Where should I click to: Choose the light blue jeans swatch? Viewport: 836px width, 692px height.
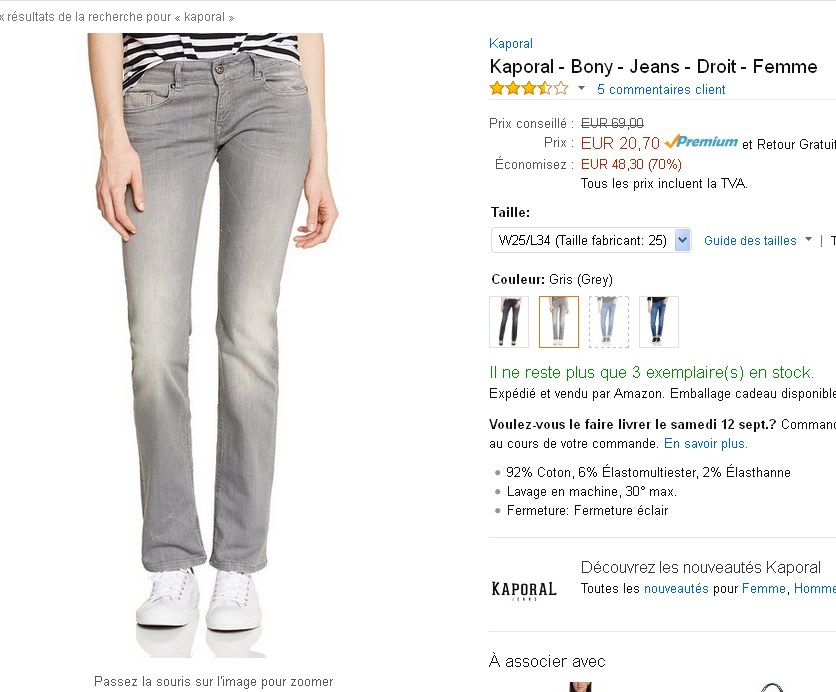tap(609, 322)
